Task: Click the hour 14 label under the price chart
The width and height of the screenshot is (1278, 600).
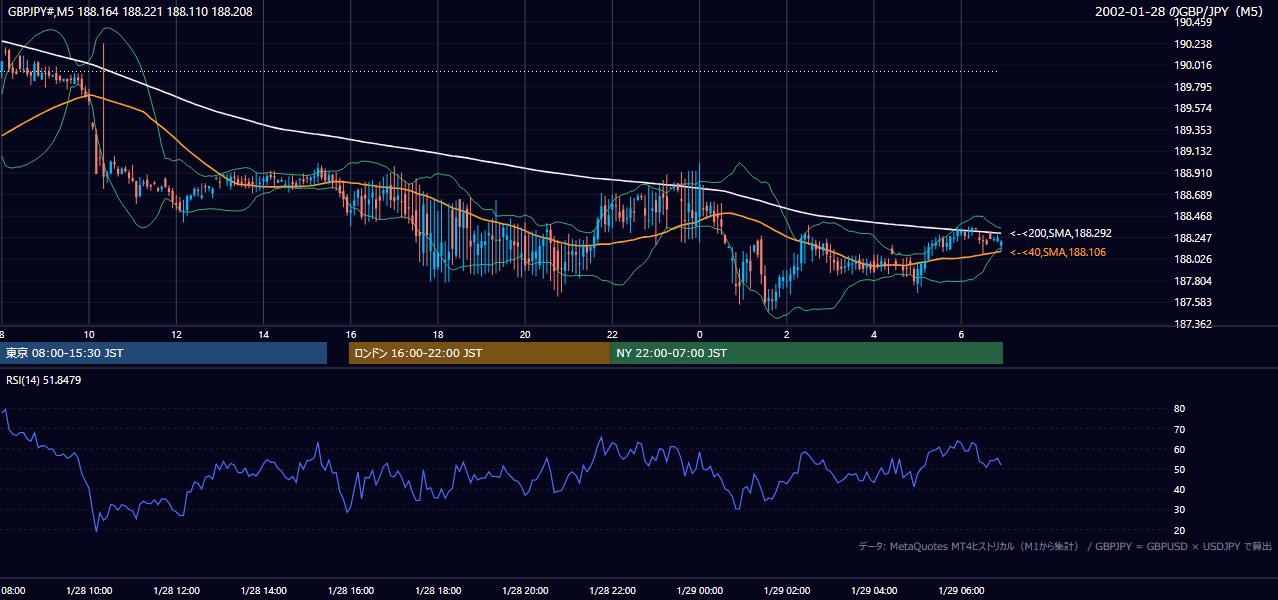Action: (x=263, y=334)
